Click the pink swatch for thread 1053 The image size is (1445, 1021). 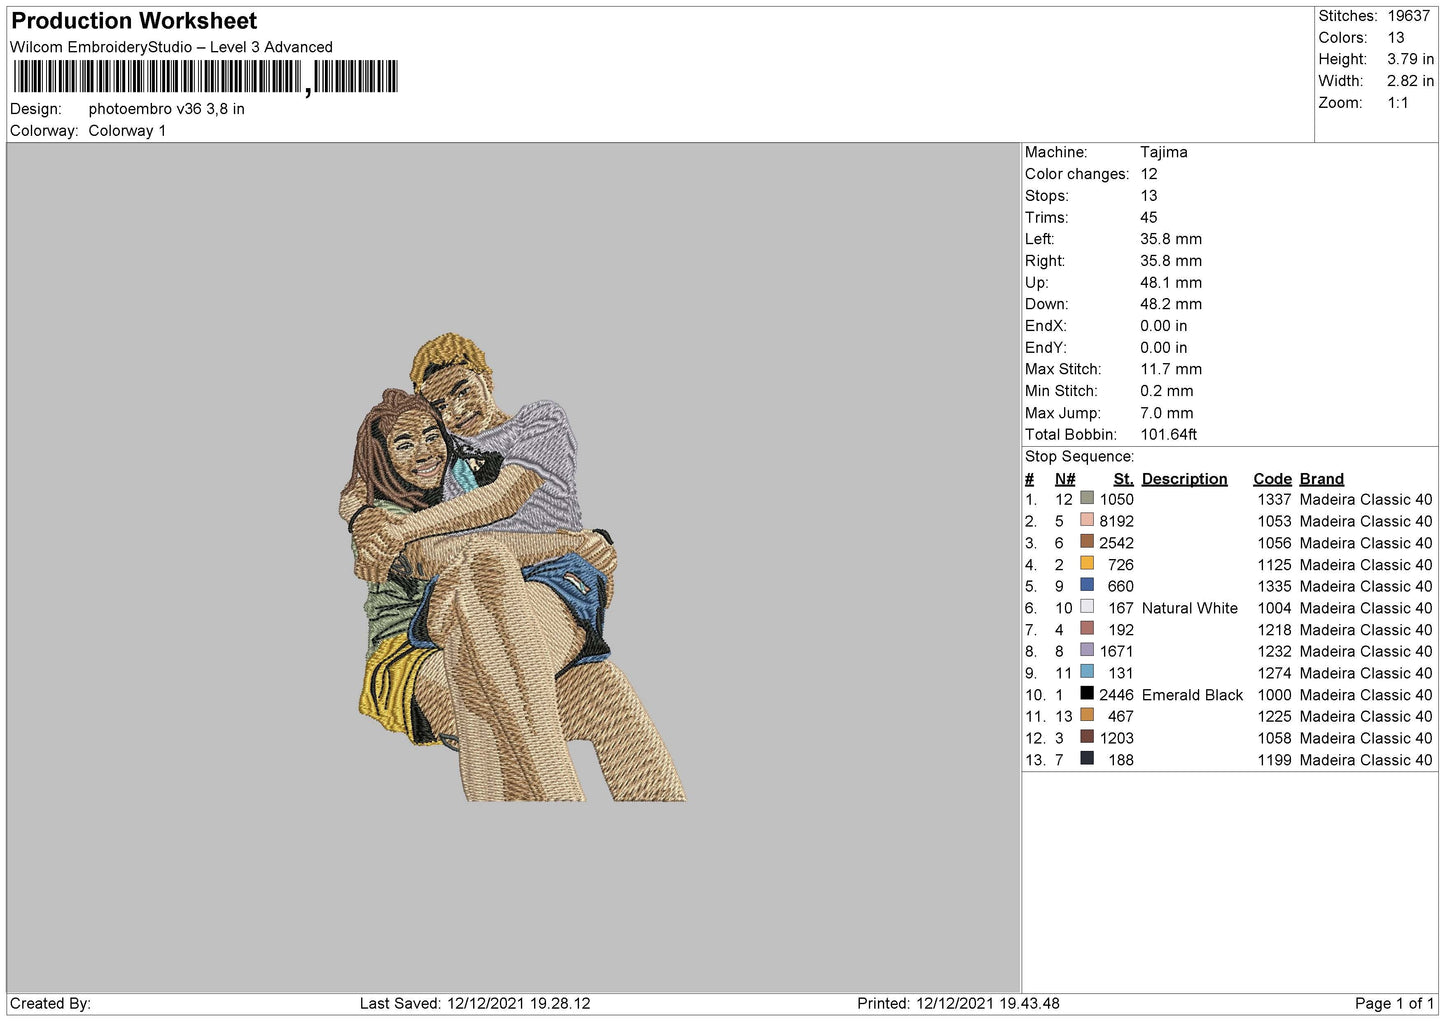coord(1087,520)
